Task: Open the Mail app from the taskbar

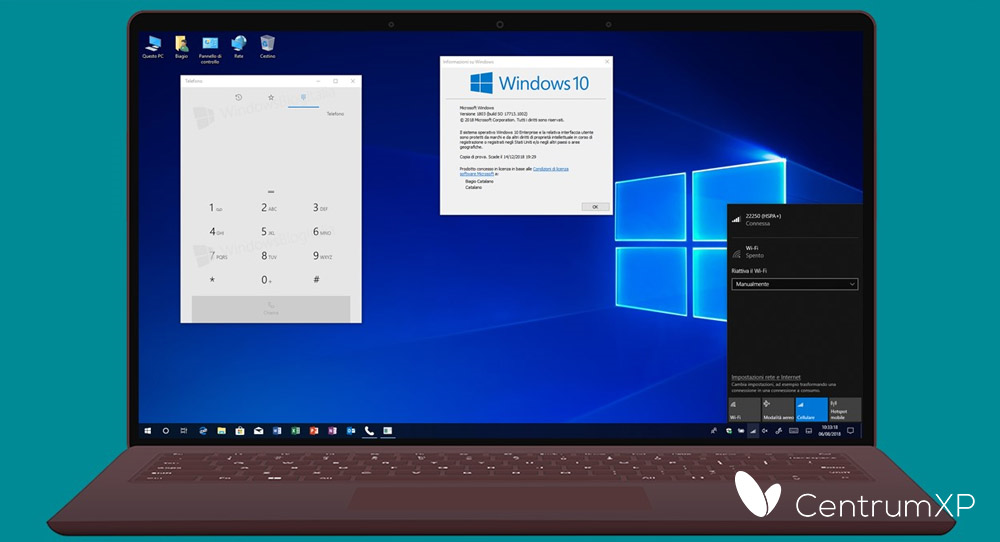Action: 258,431
